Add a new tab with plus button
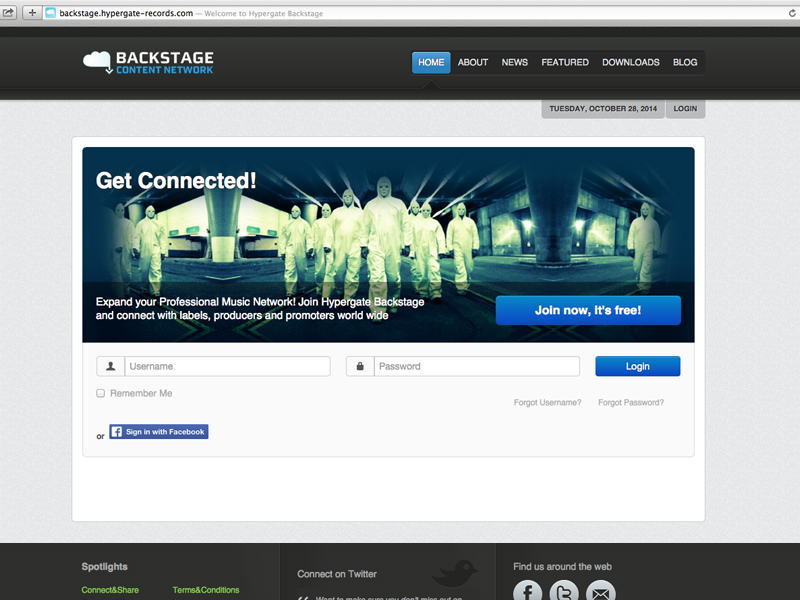The image size is (800, 600). pyautogui.click(x=32, y=13)
